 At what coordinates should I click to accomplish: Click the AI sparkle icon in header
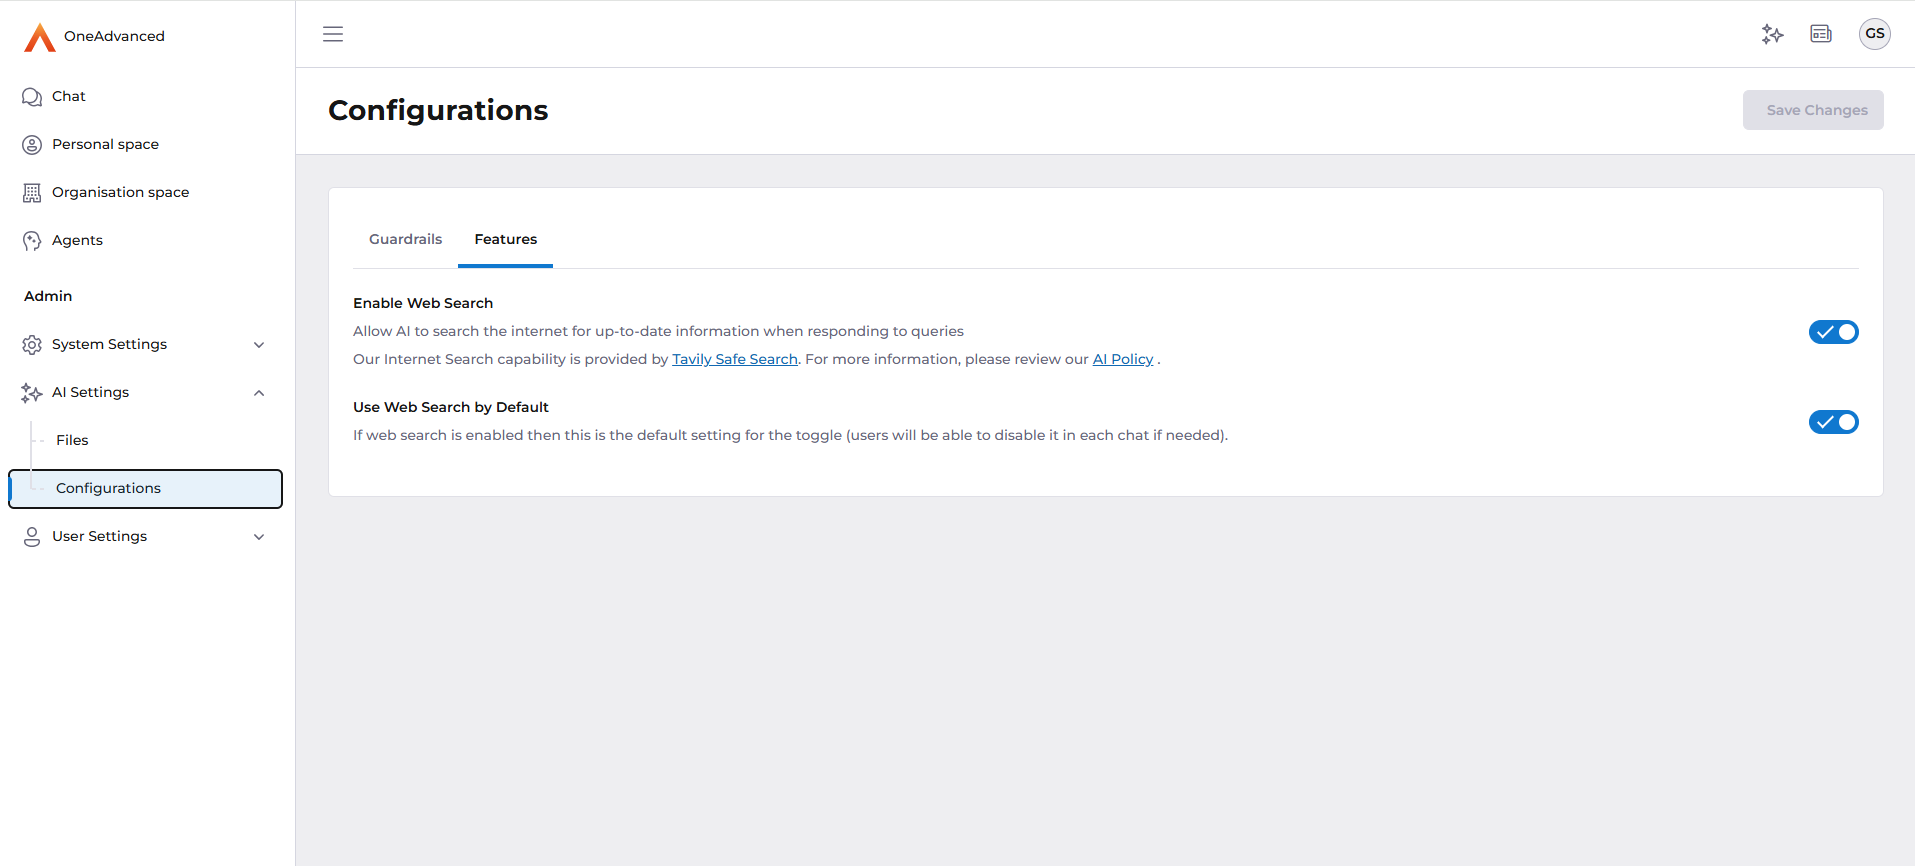(x=1772, y=34)
